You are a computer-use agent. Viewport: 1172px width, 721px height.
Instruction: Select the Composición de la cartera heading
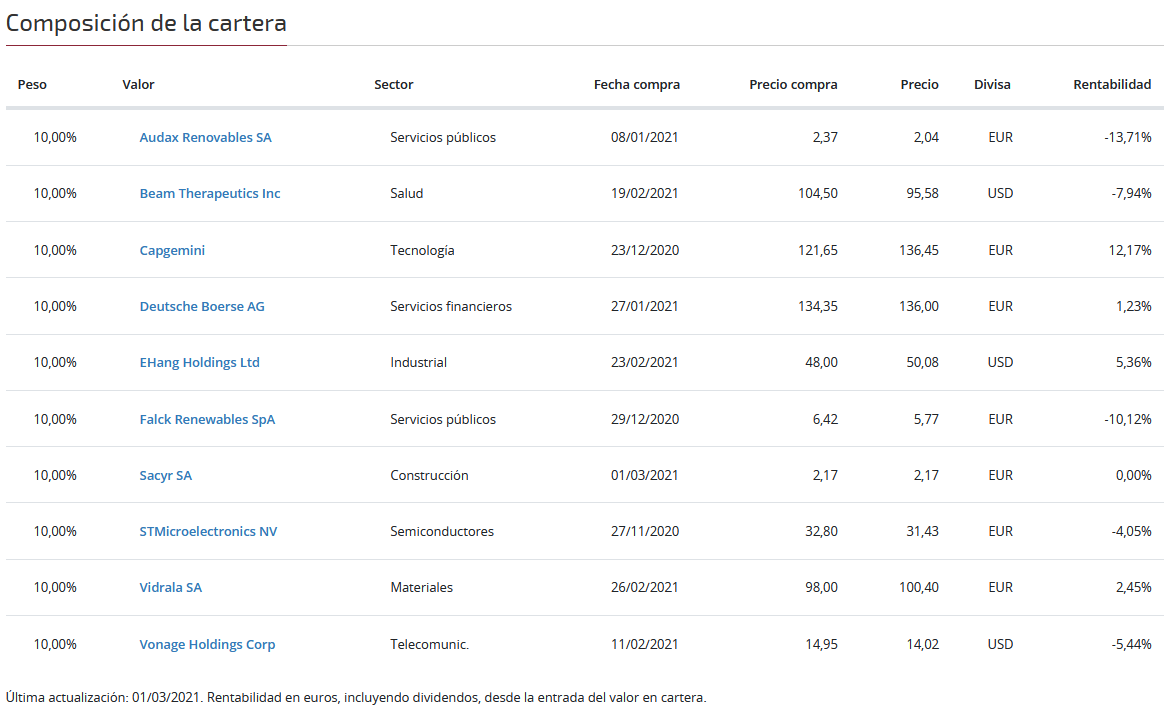(x=146, y=23)
